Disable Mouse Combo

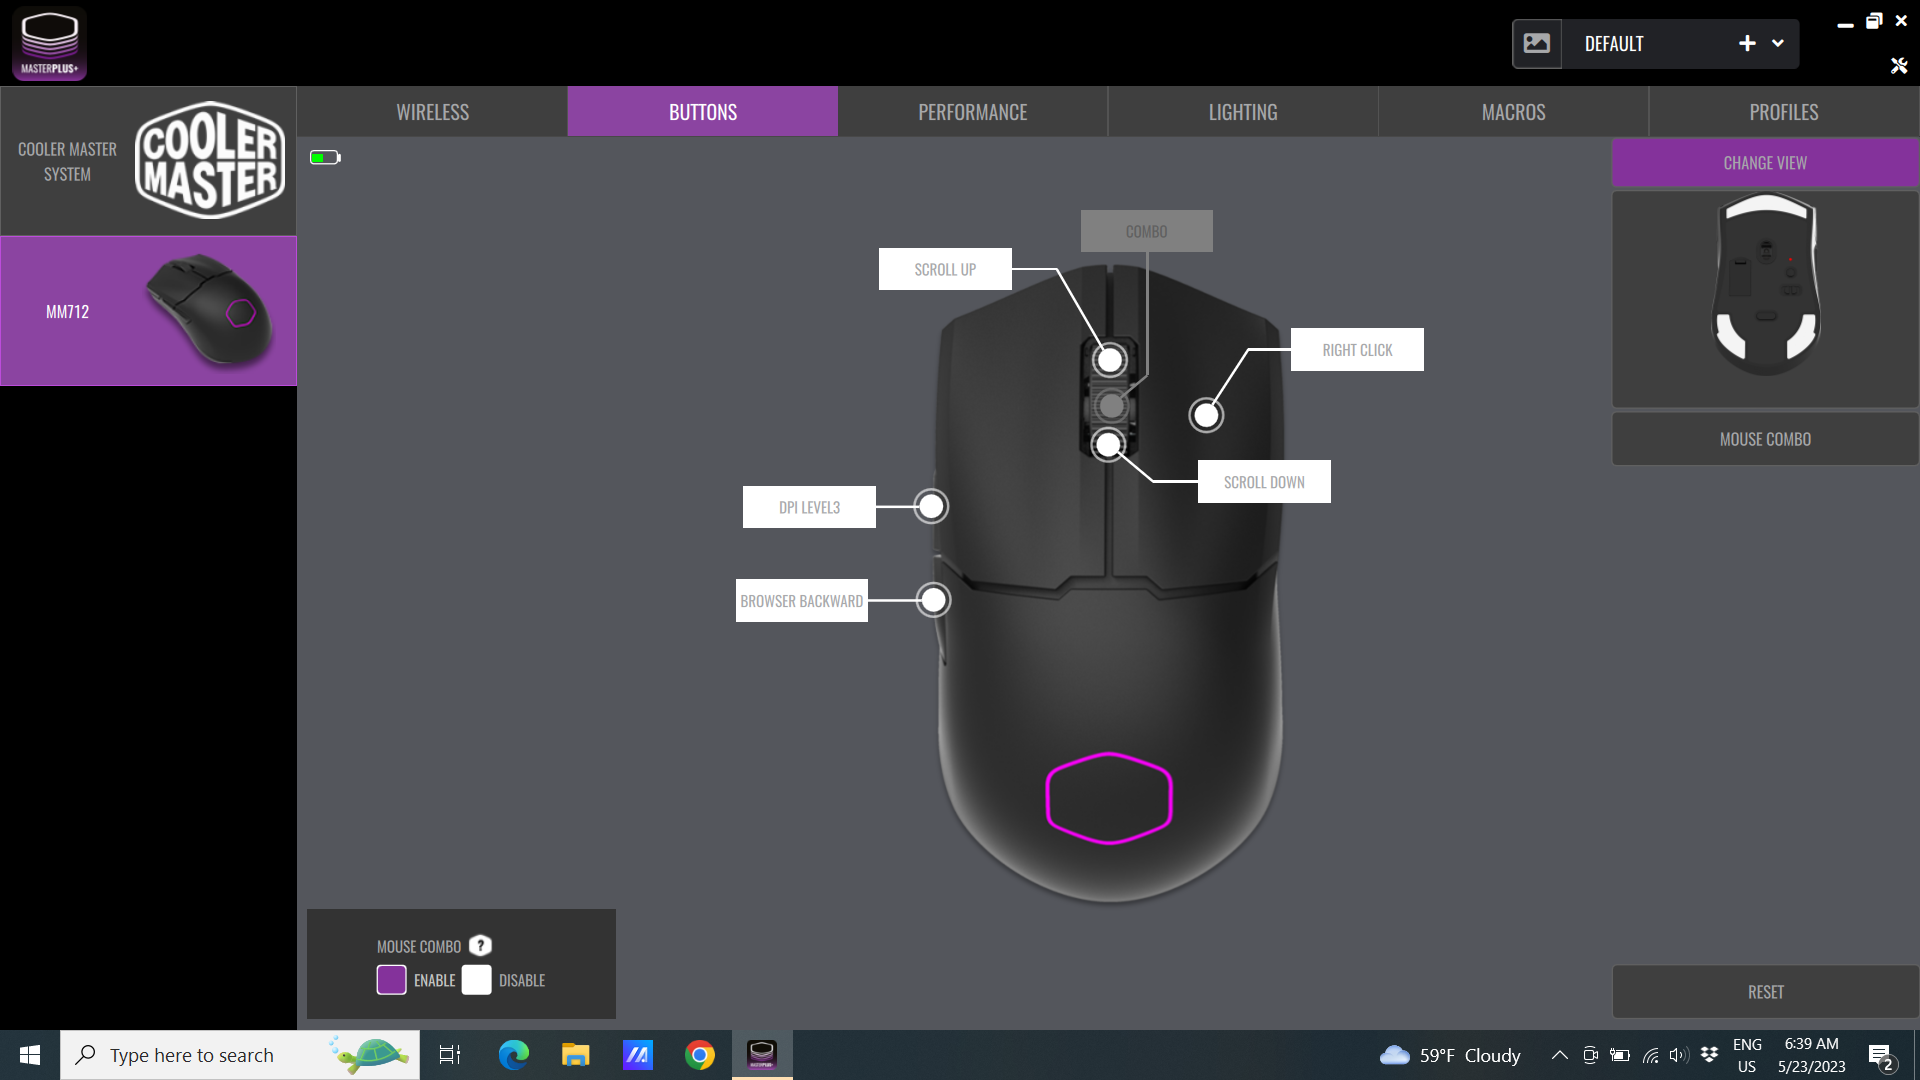(x=477, y=980)
